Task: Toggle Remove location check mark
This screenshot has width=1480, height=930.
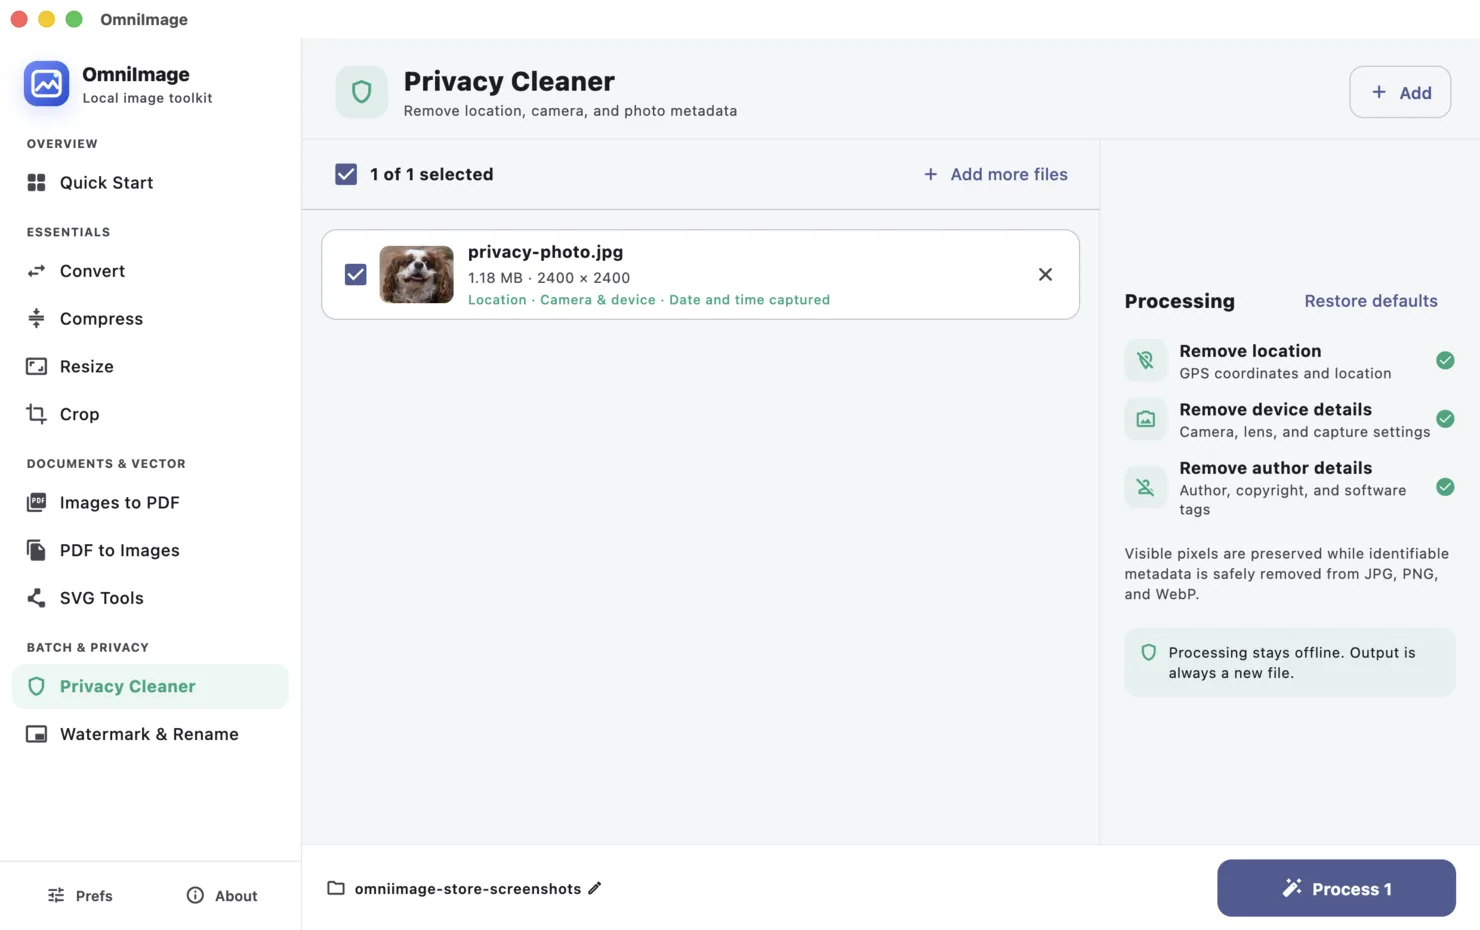Action: 1445,360
